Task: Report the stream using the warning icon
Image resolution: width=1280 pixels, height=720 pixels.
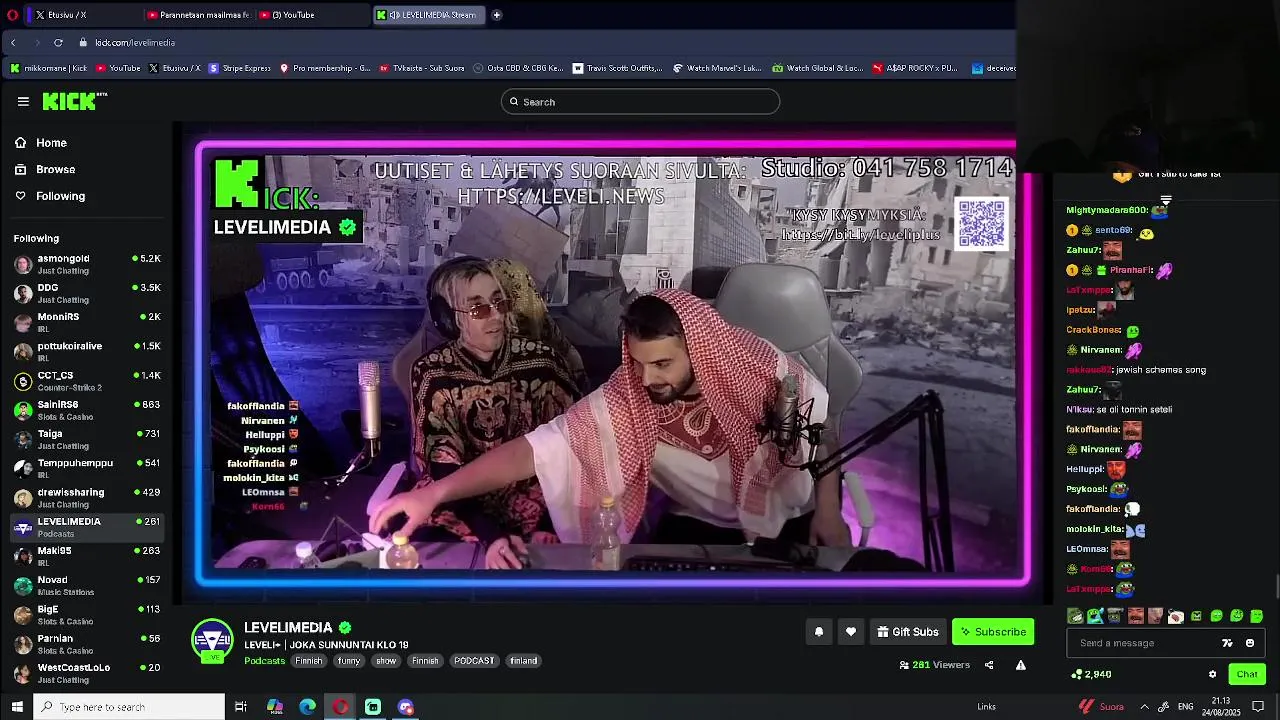Action: (1021, 665)
